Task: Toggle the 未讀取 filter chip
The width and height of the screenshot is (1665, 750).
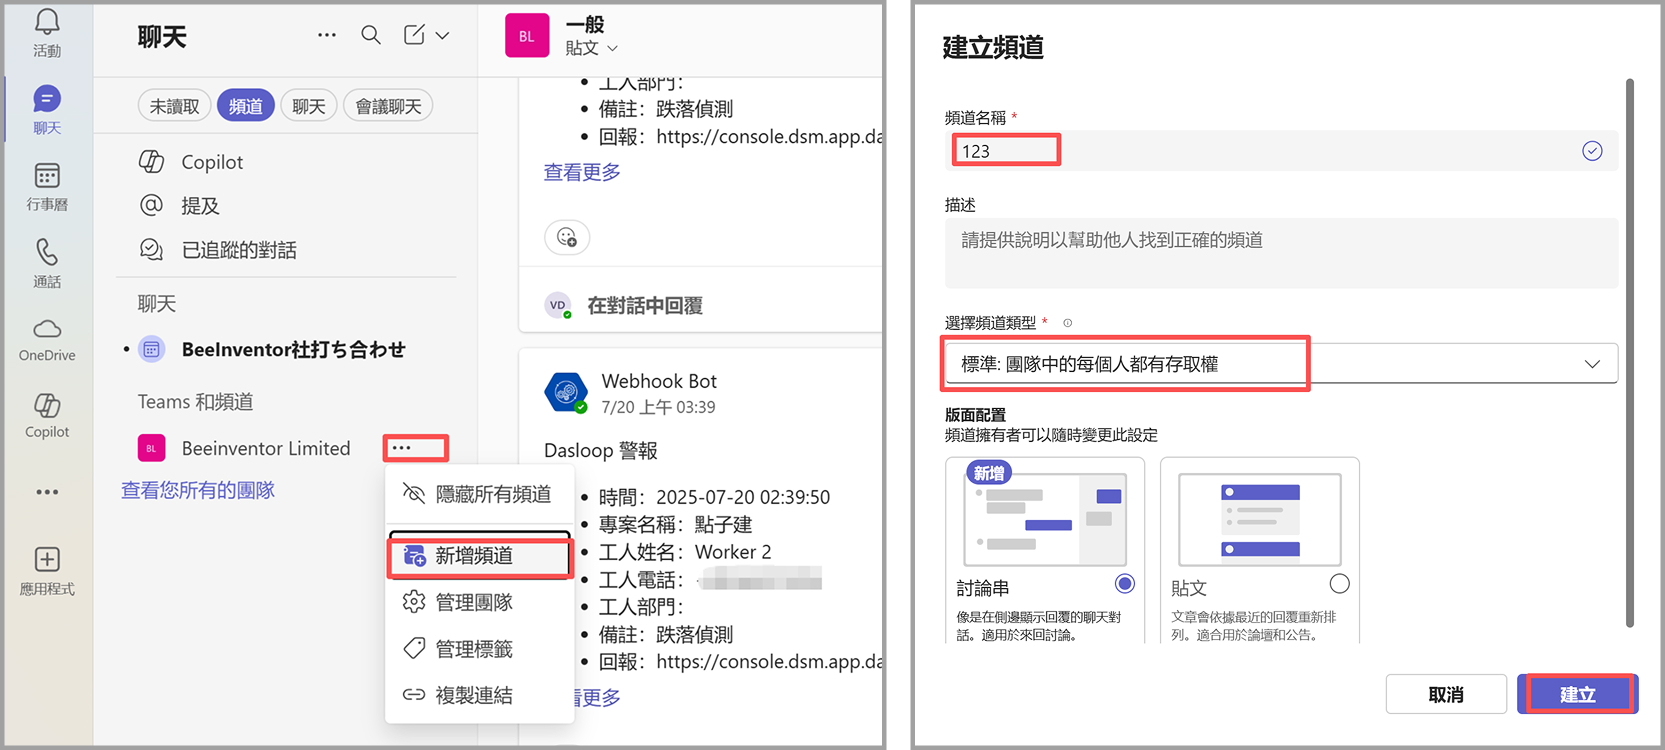Action: click(x=174, y=106)
